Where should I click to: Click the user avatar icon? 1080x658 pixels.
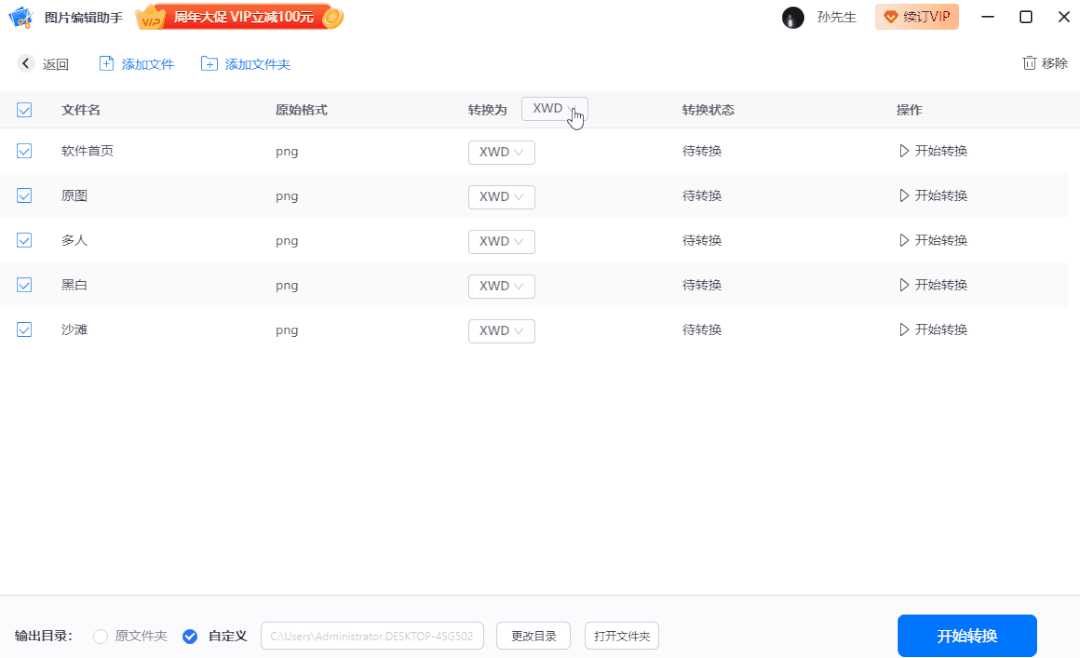point(793,17)
